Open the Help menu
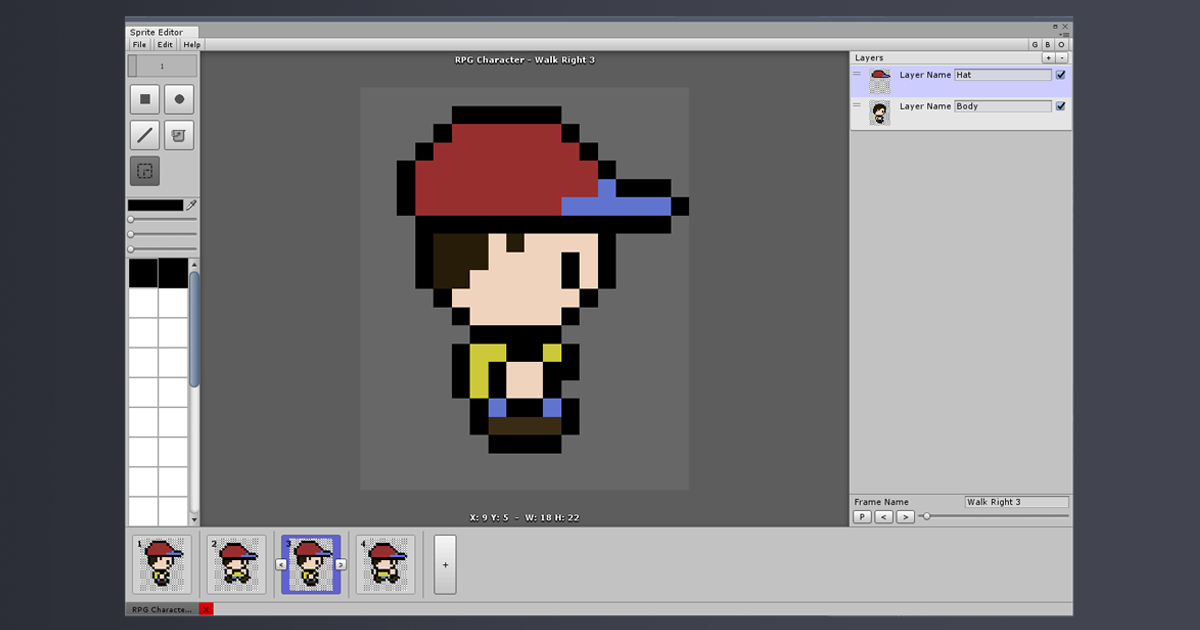 coord(192,44)
